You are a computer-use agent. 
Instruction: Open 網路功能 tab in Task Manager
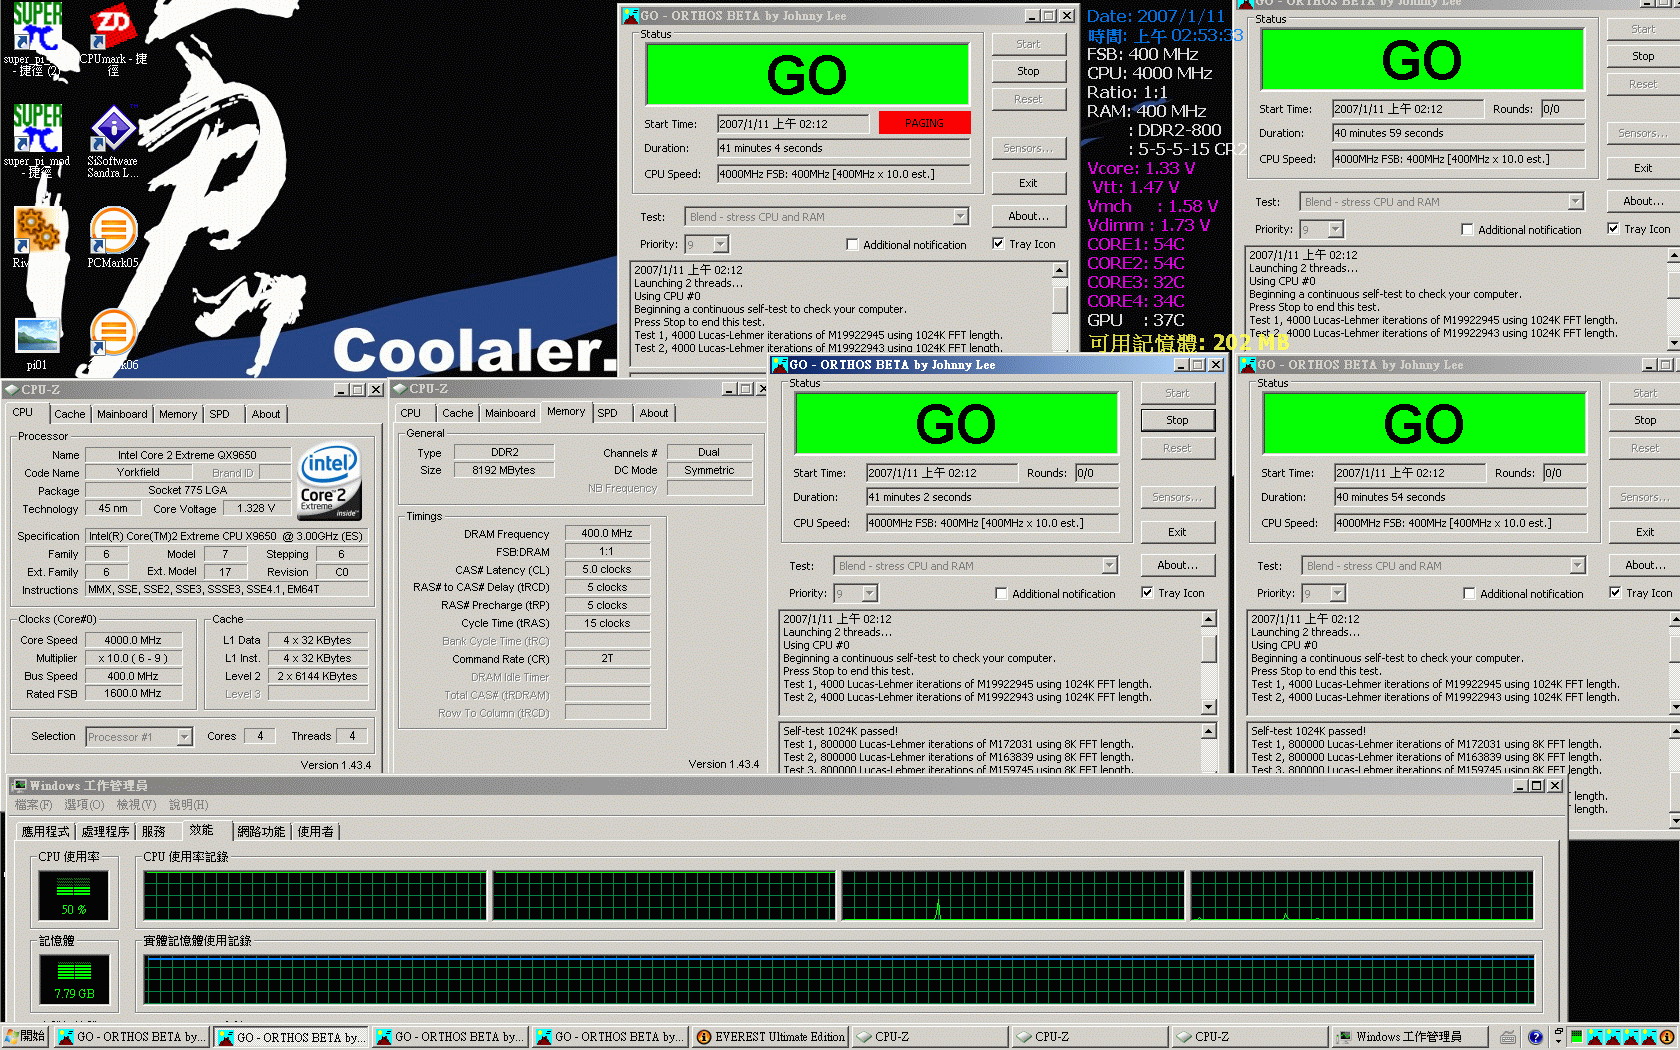(261, 832)
